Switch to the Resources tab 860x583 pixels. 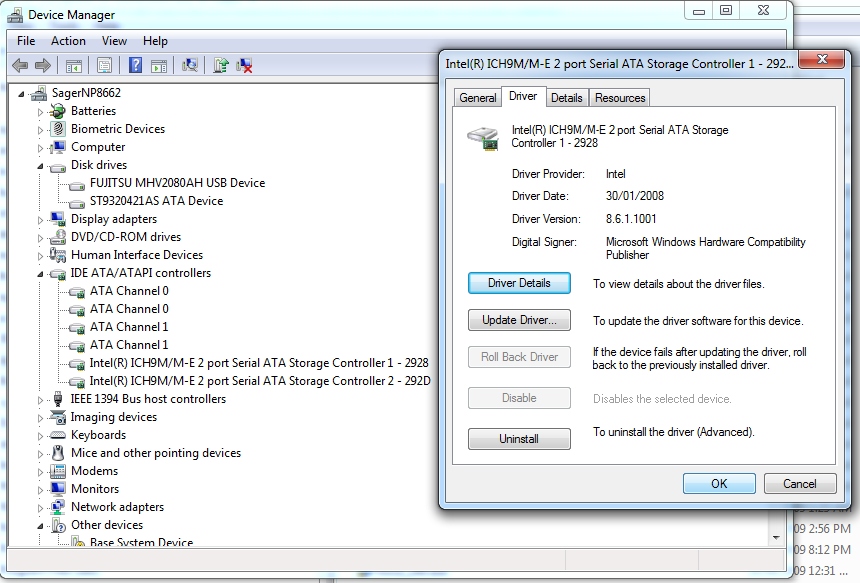(620, 98)
